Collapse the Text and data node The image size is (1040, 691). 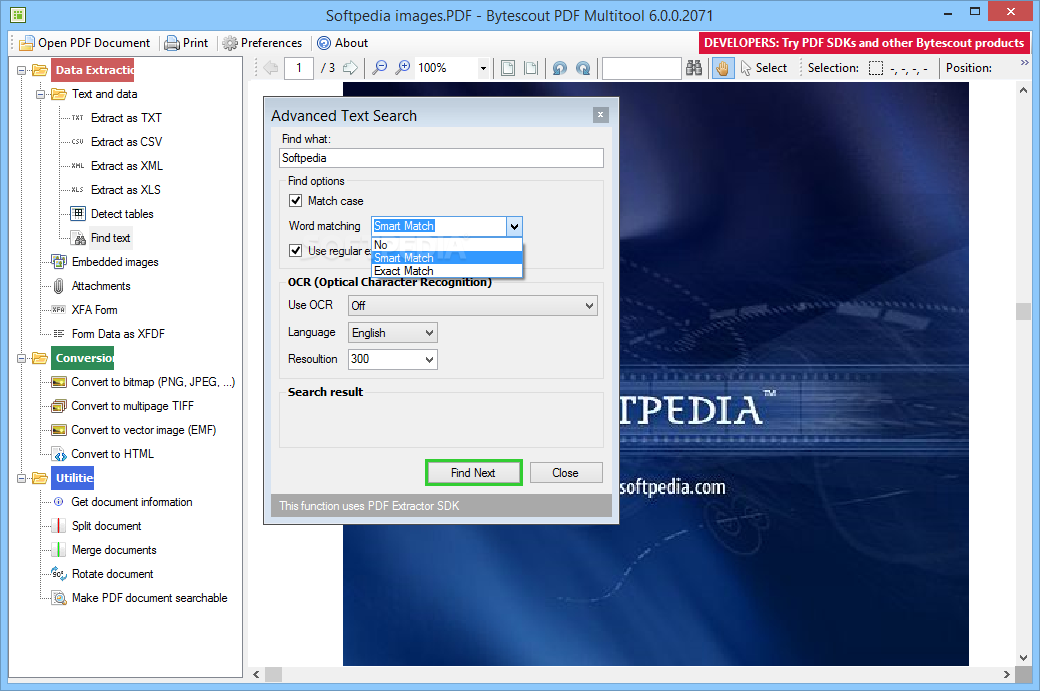pyautogui.click(x=40, y=94)
